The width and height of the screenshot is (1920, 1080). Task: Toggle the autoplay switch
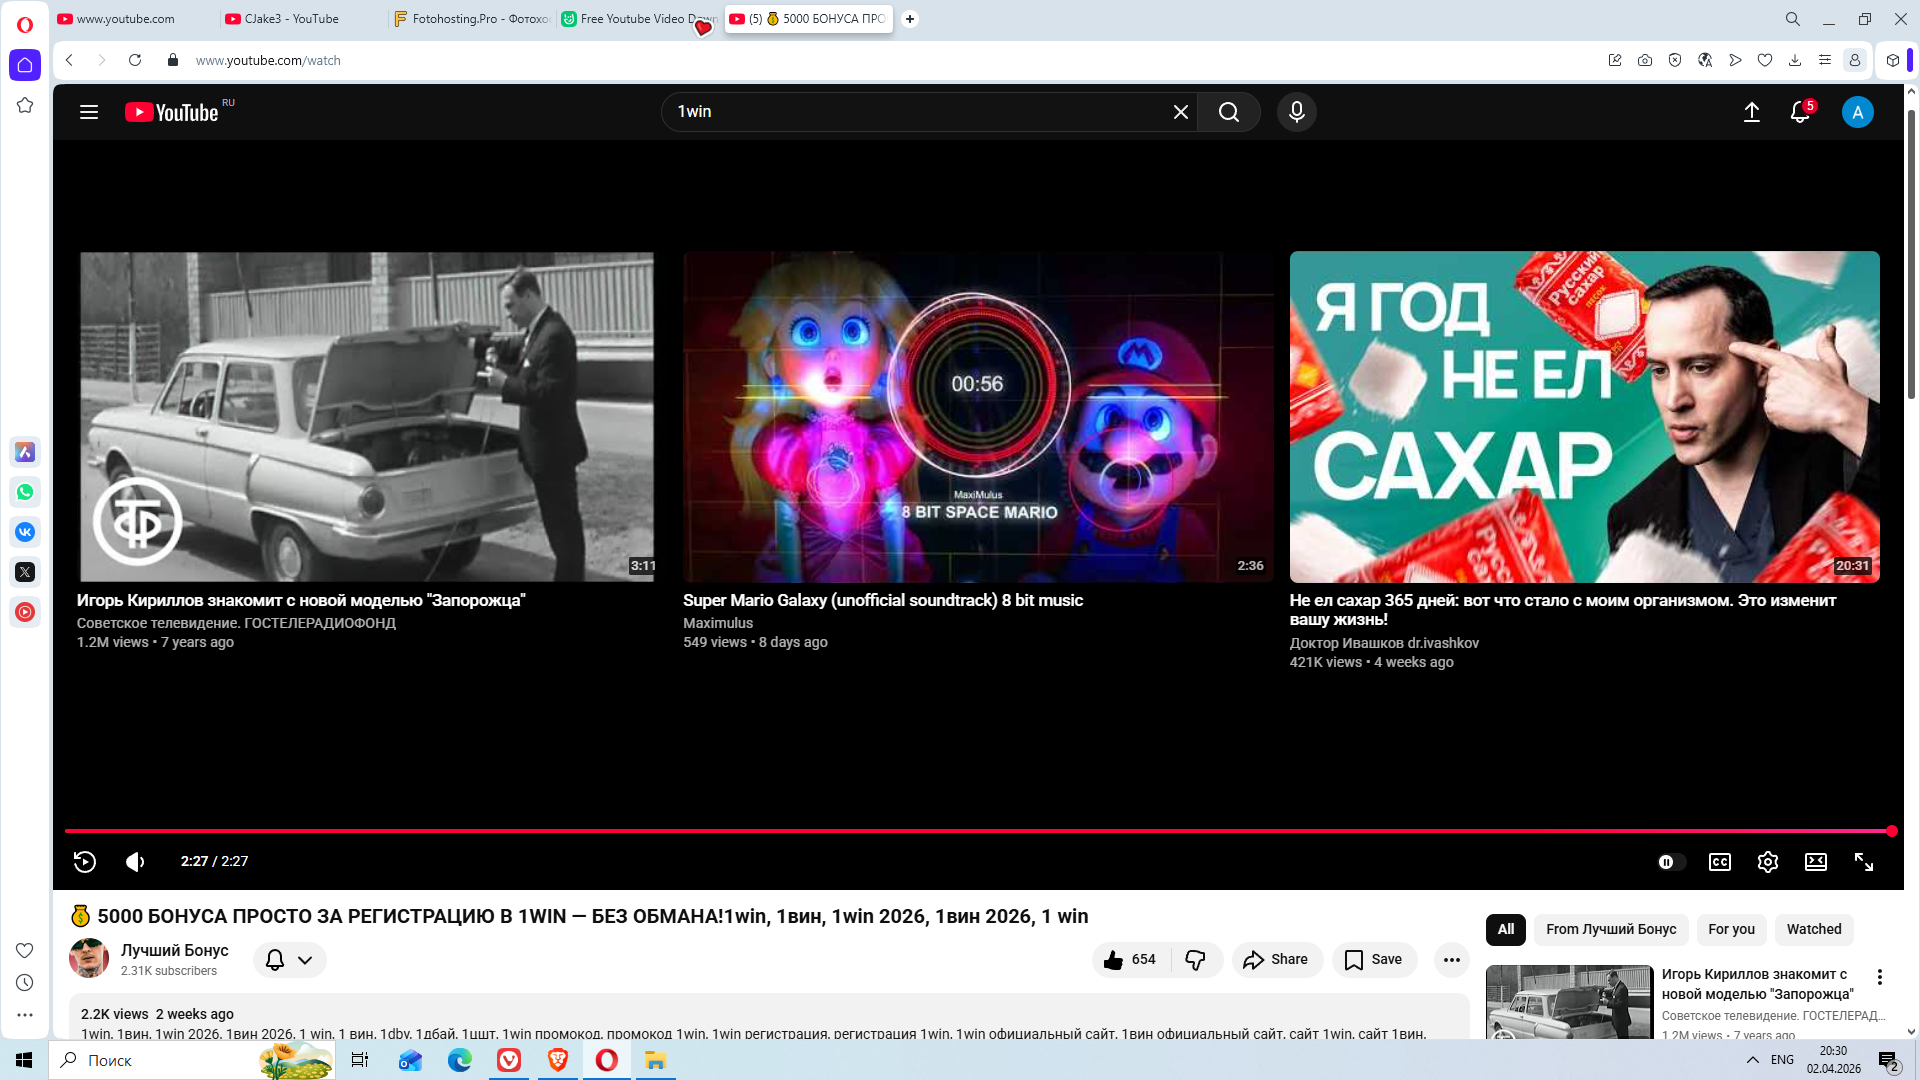(x=1671, y=862)
